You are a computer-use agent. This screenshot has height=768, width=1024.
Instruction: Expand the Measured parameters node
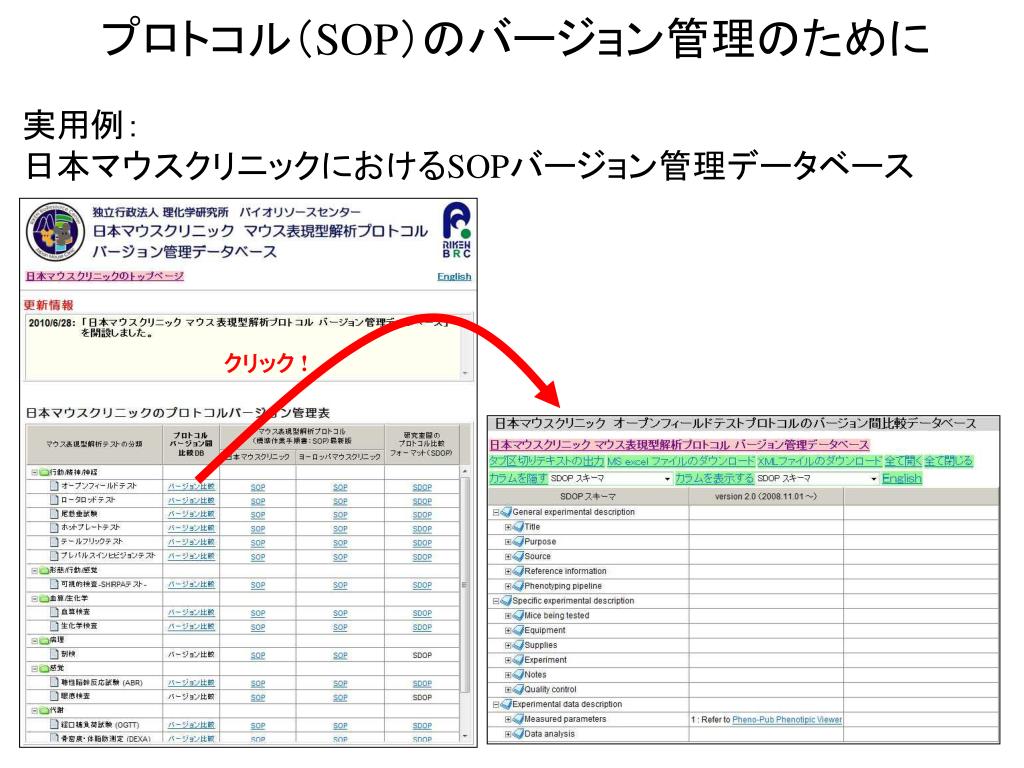(x=508, y=720)
